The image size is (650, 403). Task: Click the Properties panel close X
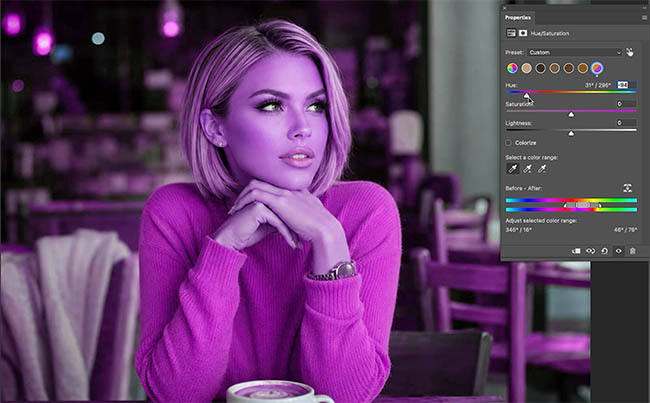coord(504,8)
